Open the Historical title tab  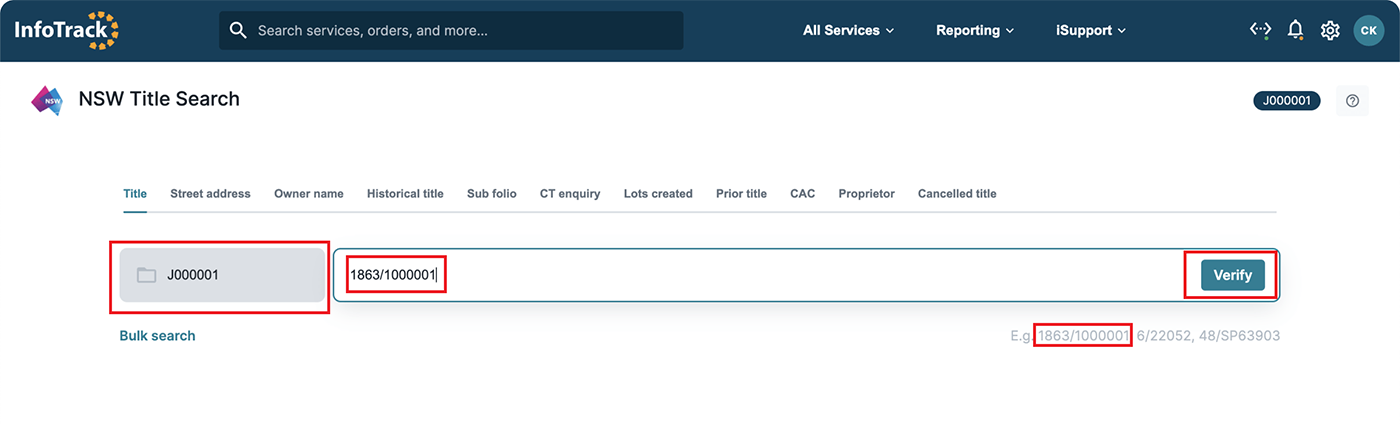coord(405,194)
